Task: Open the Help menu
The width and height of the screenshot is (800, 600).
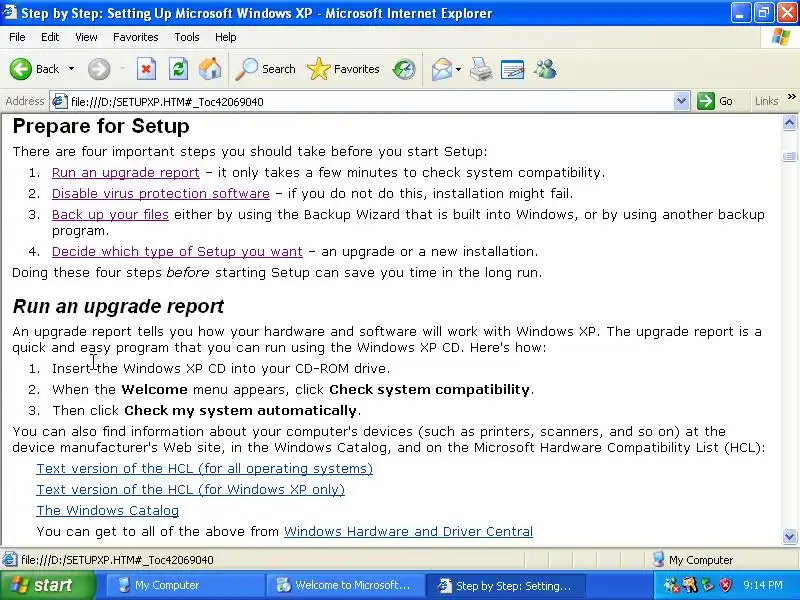Action: pyautogui.click(x=226, y=37)
